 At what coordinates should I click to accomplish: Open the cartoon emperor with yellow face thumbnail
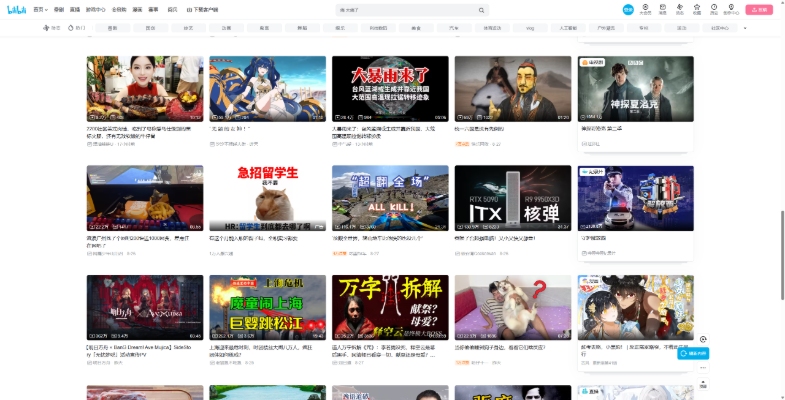pos(513,89)
